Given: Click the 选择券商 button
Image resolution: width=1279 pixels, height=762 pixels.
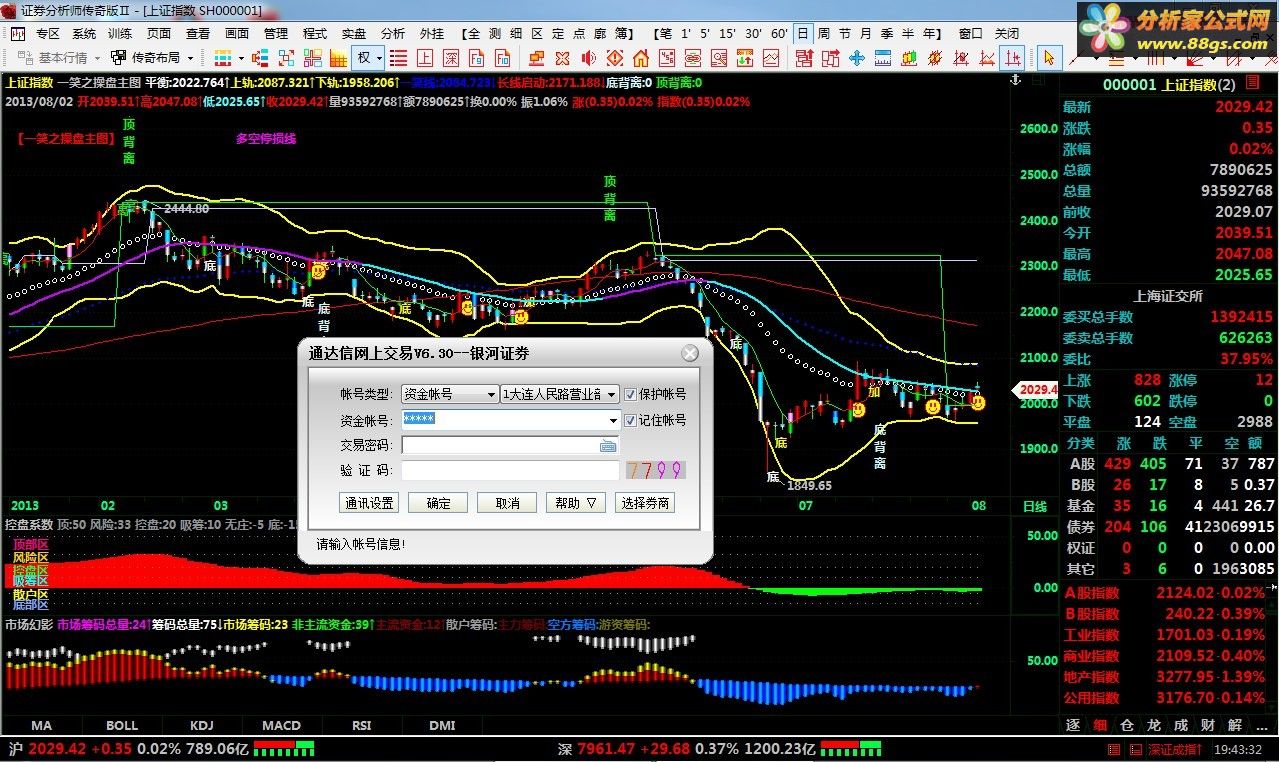Looking at the screenshot, I should pos(645,503).
